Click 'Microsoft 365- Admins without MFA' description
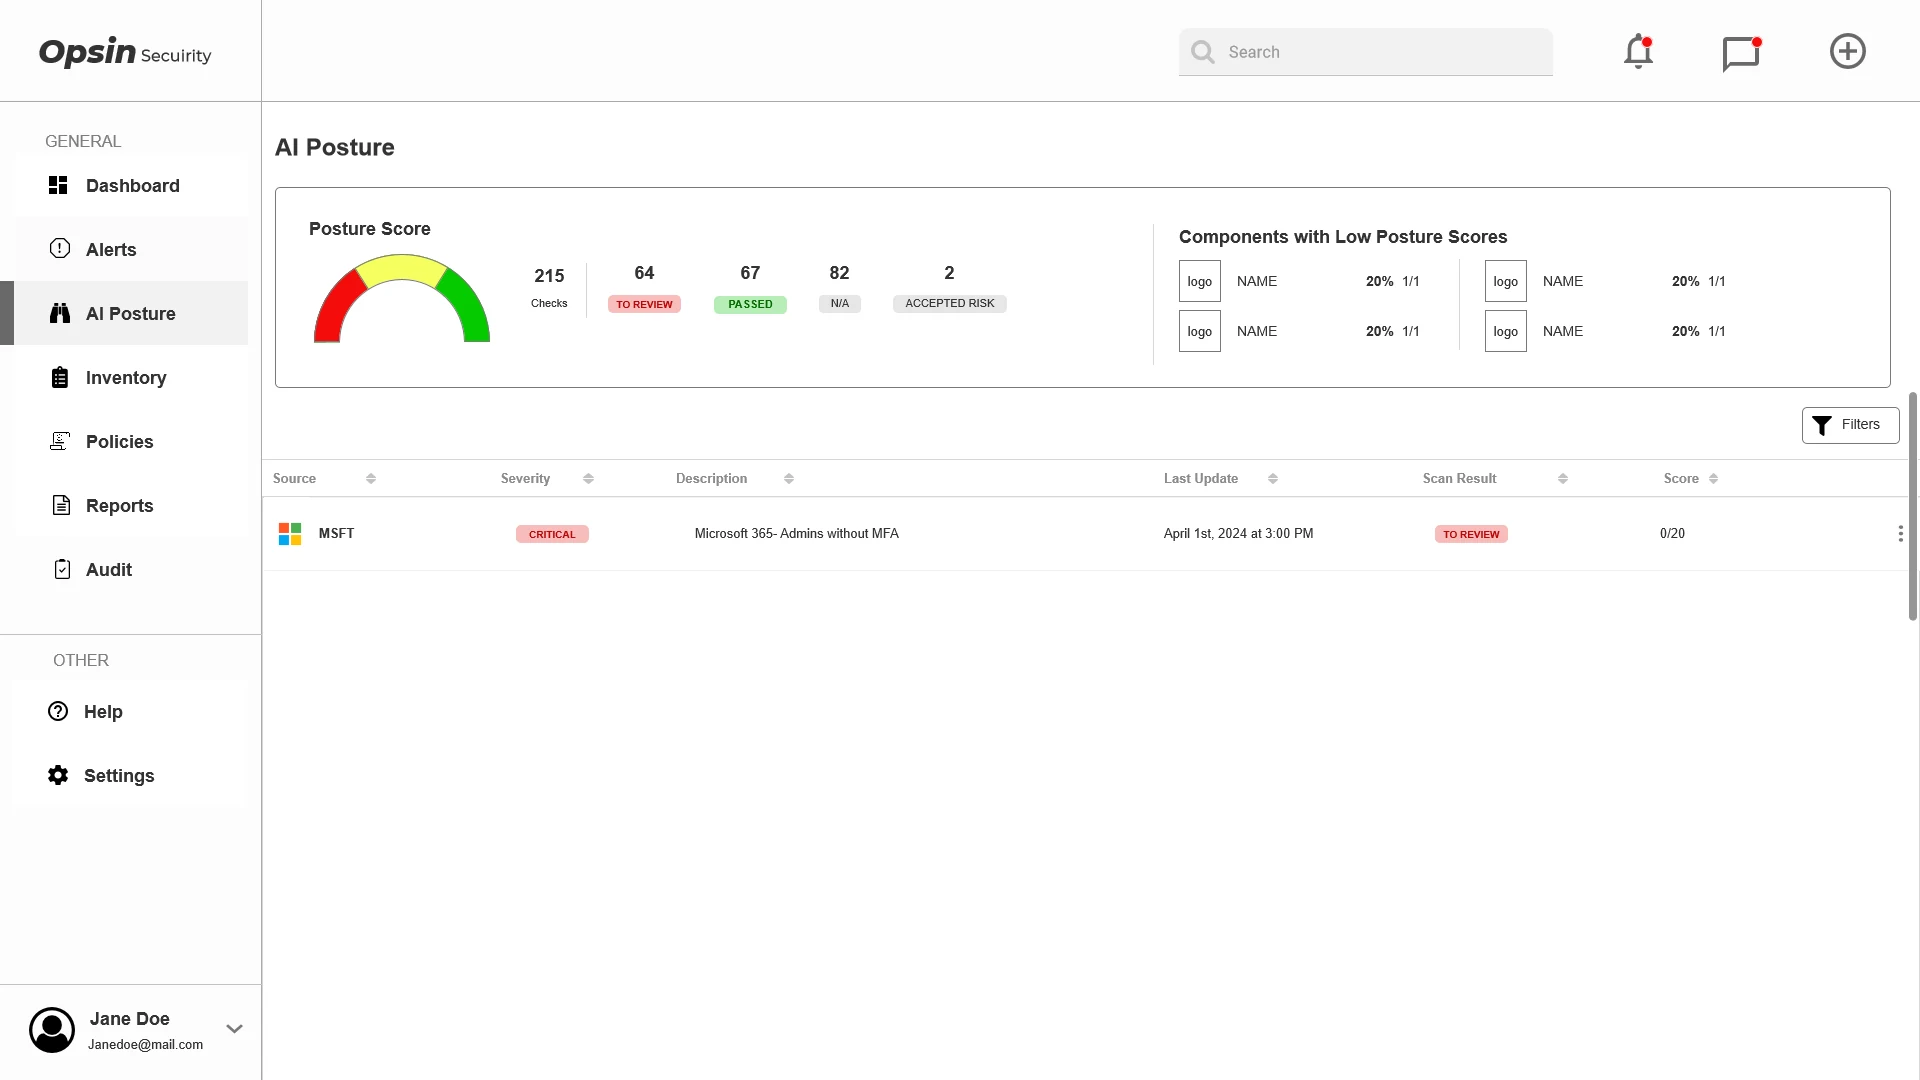The image size is (1920, 1080). click(x=796, y=534)
